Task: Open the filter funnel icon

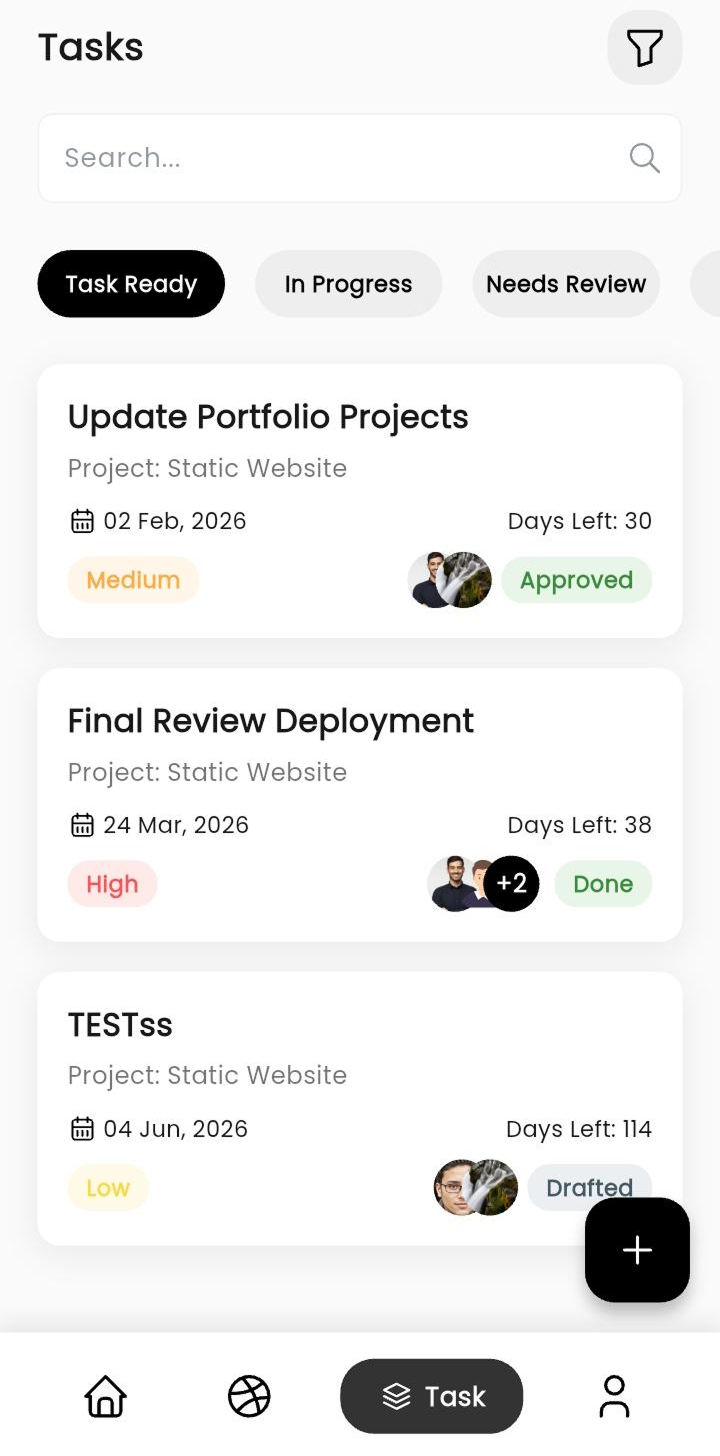Action: 645,47
